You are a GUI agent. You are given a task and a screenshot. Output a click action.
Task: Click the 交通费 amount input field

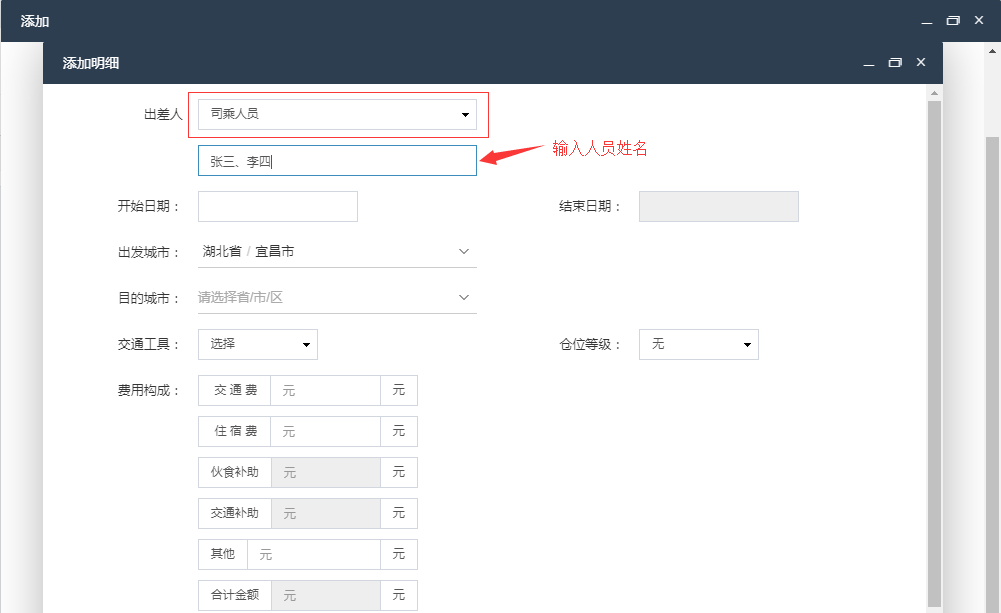[x=326, y=390]
